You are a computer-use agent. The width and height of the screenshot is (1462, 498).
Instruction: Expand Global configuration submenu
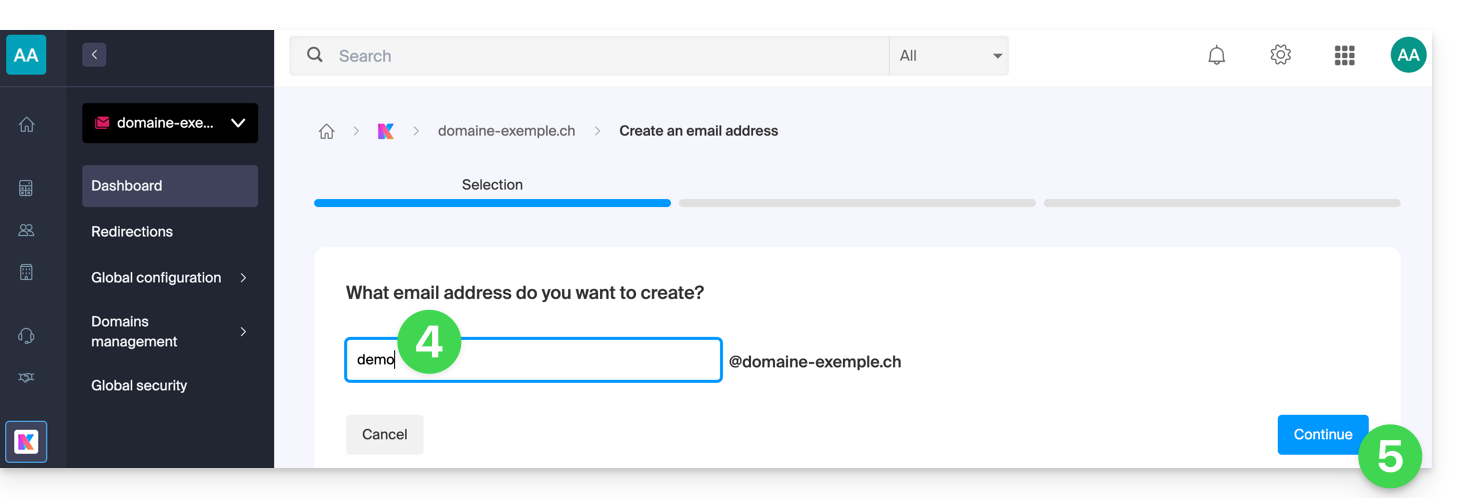tap(170, 277)
